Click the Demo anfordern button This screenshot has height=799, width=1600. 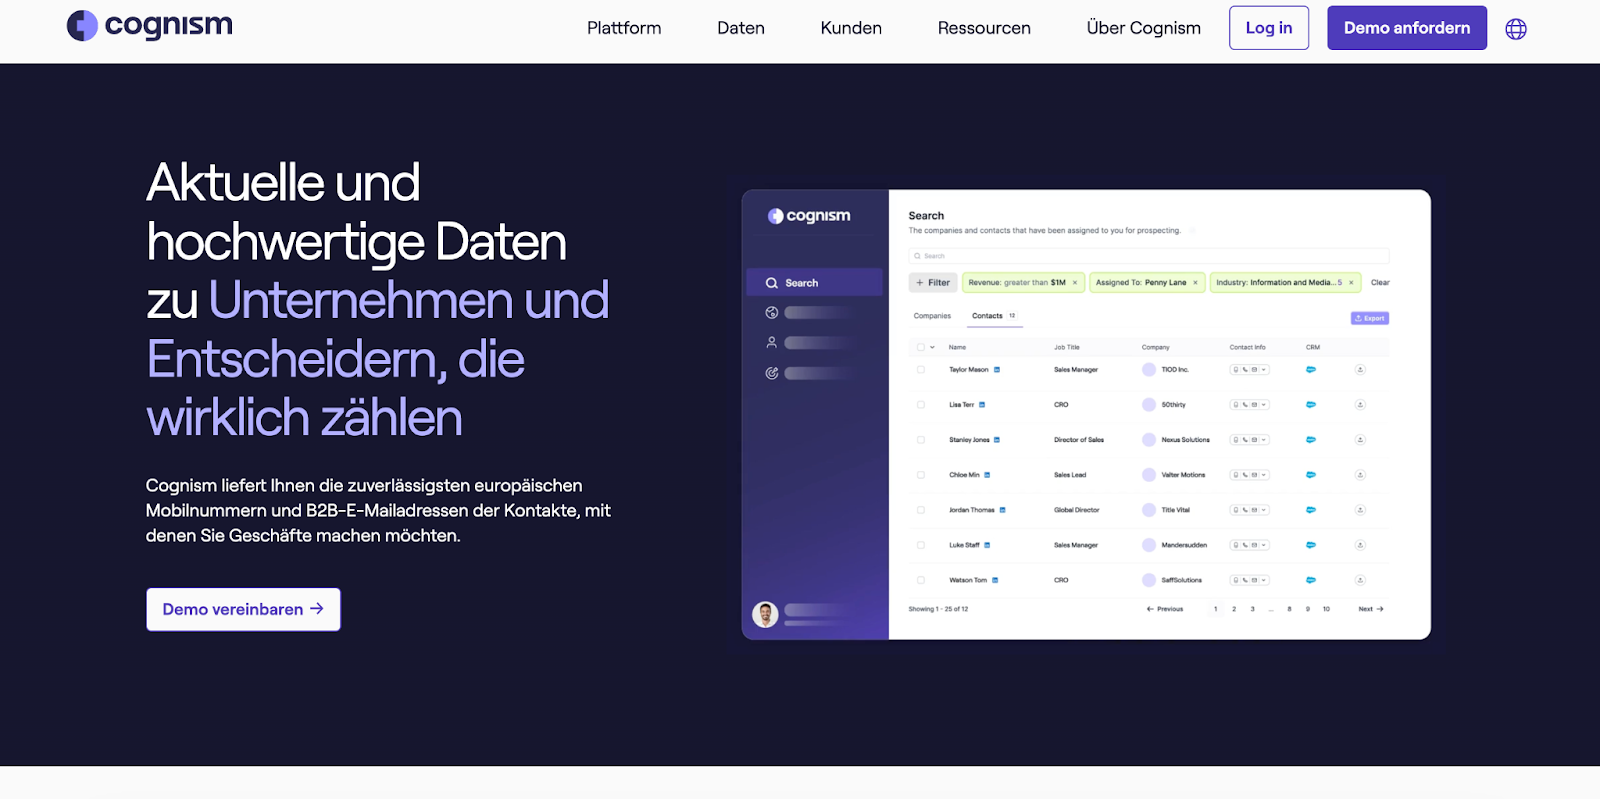[1407, 28]
